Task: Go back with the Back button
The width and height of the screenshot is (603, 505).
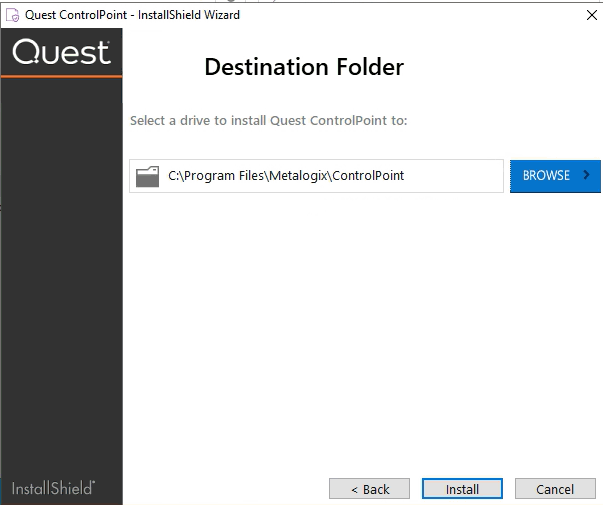Action: 369,489
